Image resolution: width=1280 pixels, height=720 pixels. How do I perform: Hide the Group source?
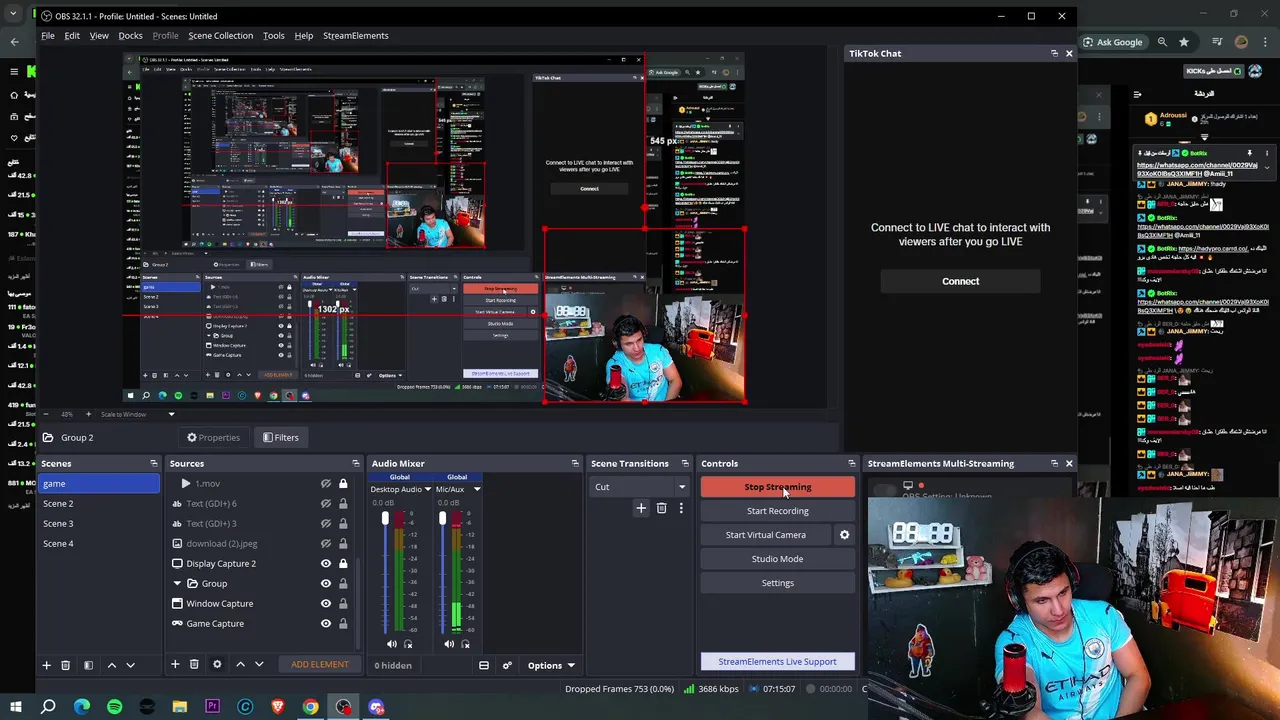[x=326, y=583]
